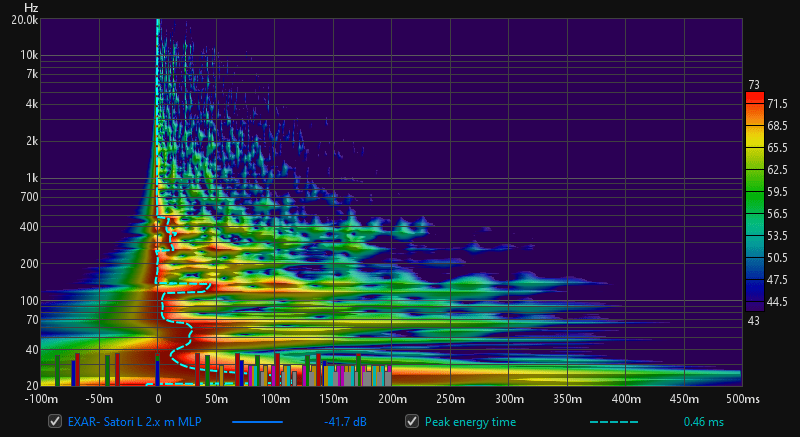Click the 47.5 scale label

tap(778, 280)
